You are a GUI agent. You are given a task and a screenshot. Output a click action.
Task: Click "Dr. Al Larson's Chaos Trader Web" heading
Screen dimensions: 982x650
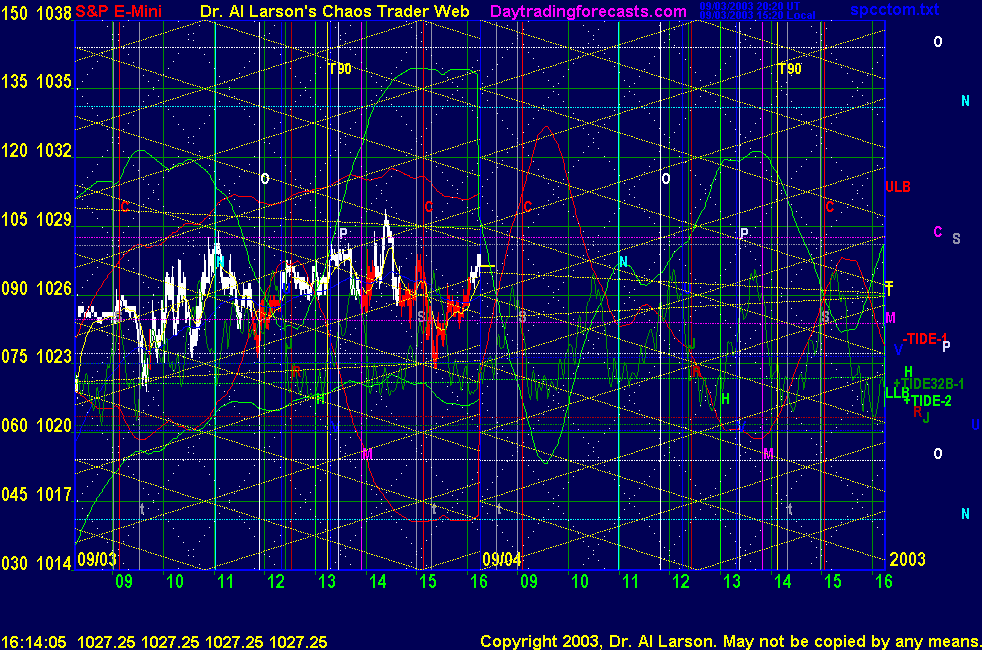click(334, 11)
